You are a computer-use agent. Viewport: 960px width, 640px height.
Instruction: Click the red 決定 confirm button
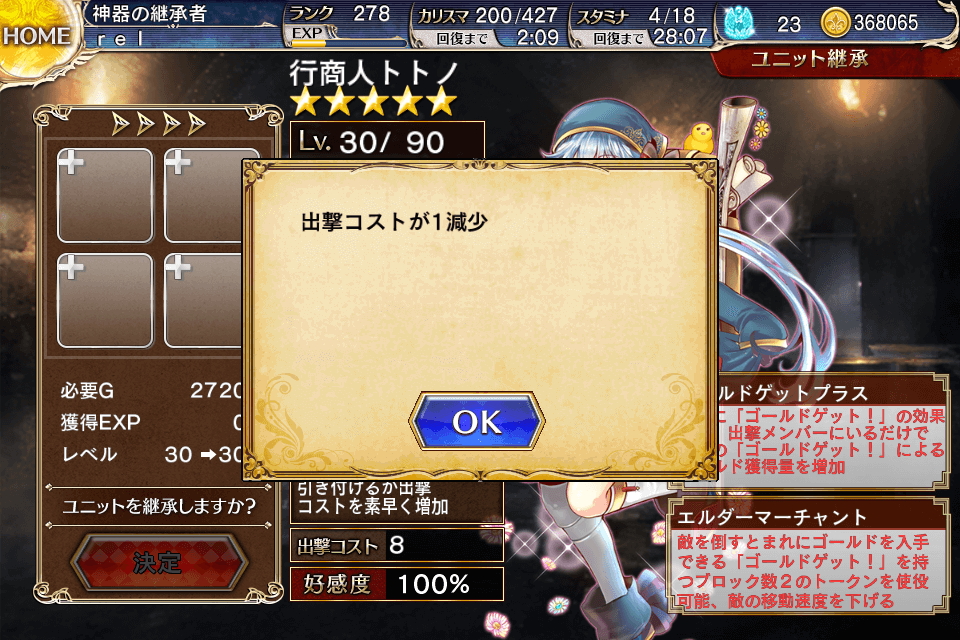[158, 562]
